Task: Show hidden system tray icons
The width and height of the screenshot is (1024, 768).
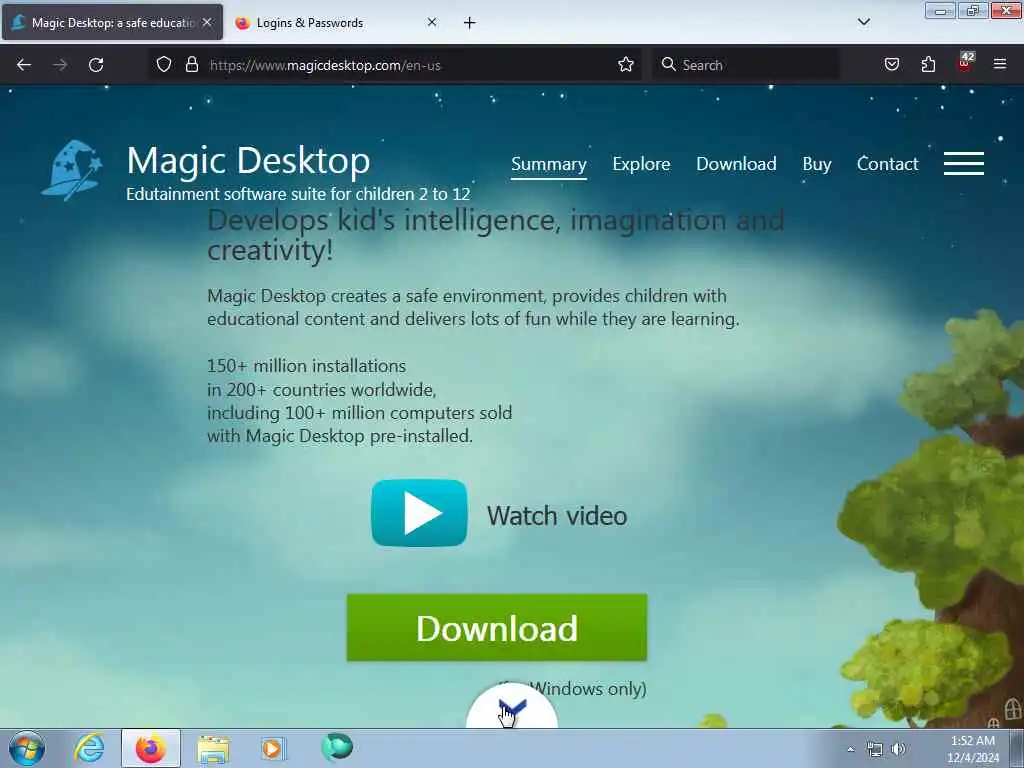Action: pos(850,749)
